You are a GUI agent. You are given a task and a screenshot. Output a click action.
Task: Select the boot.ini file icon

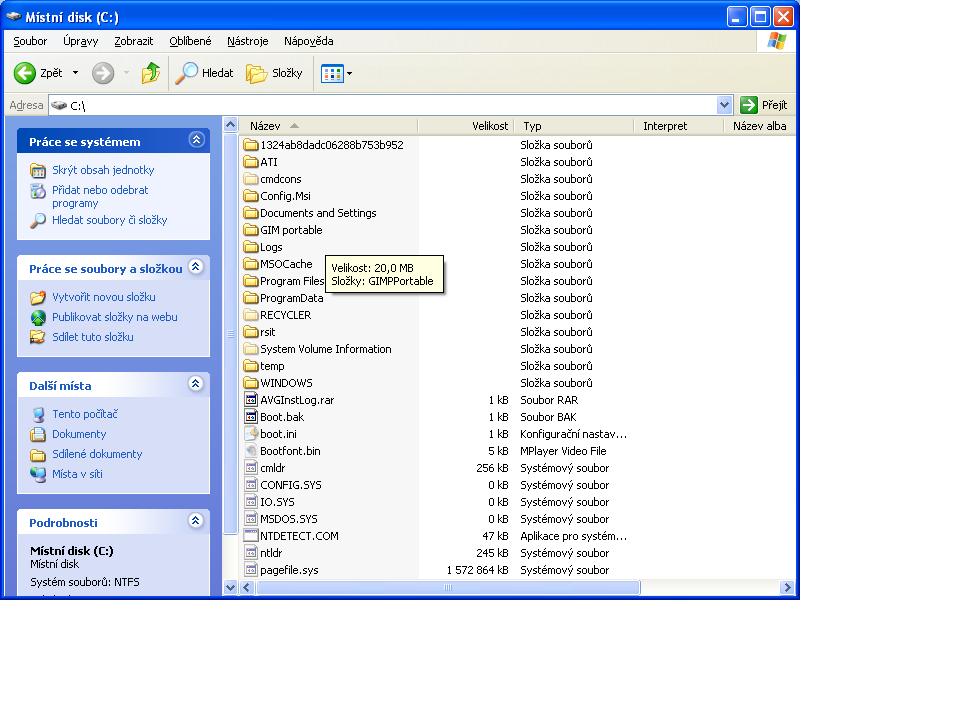tap(251, 434)
